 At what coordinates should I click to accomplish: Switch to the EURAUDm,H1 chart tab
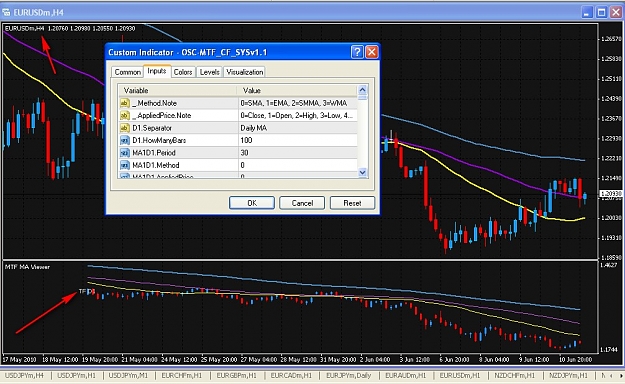[405, 376]
